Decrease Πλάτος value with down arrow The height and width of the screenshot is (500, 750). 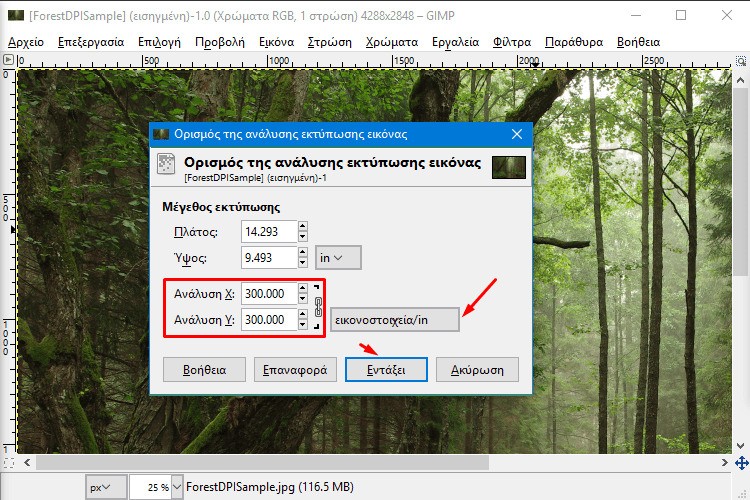[x=302, y=237]
